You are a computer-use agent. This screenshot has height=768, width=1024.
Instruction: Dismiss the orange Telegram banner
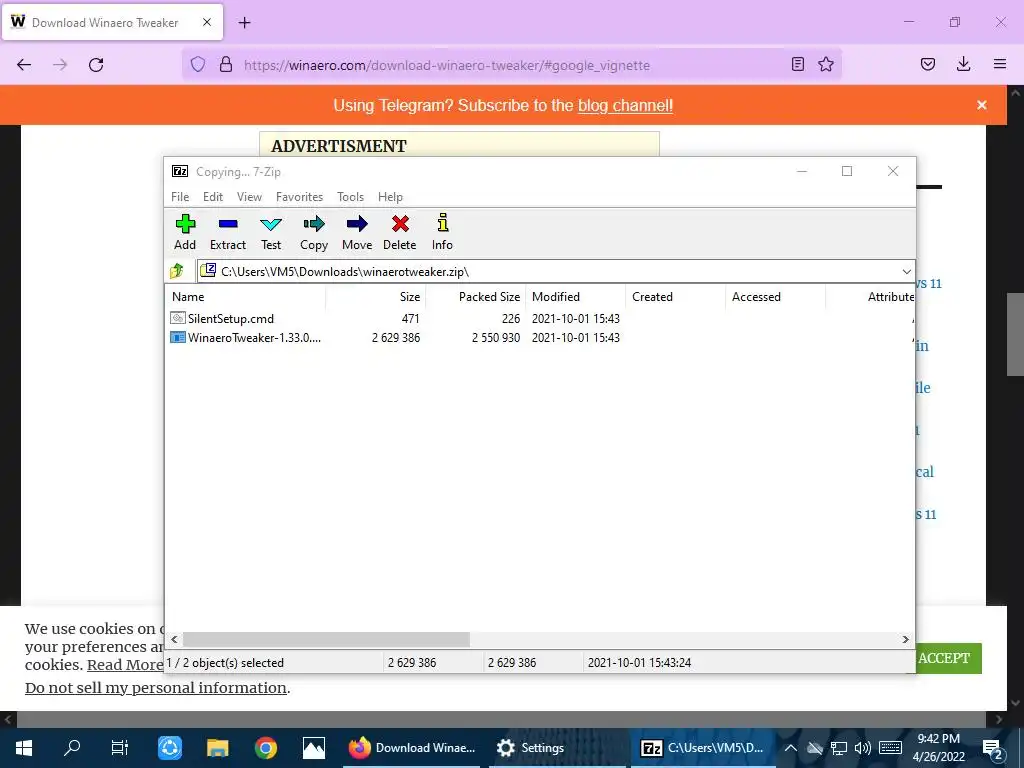point(982,105)
